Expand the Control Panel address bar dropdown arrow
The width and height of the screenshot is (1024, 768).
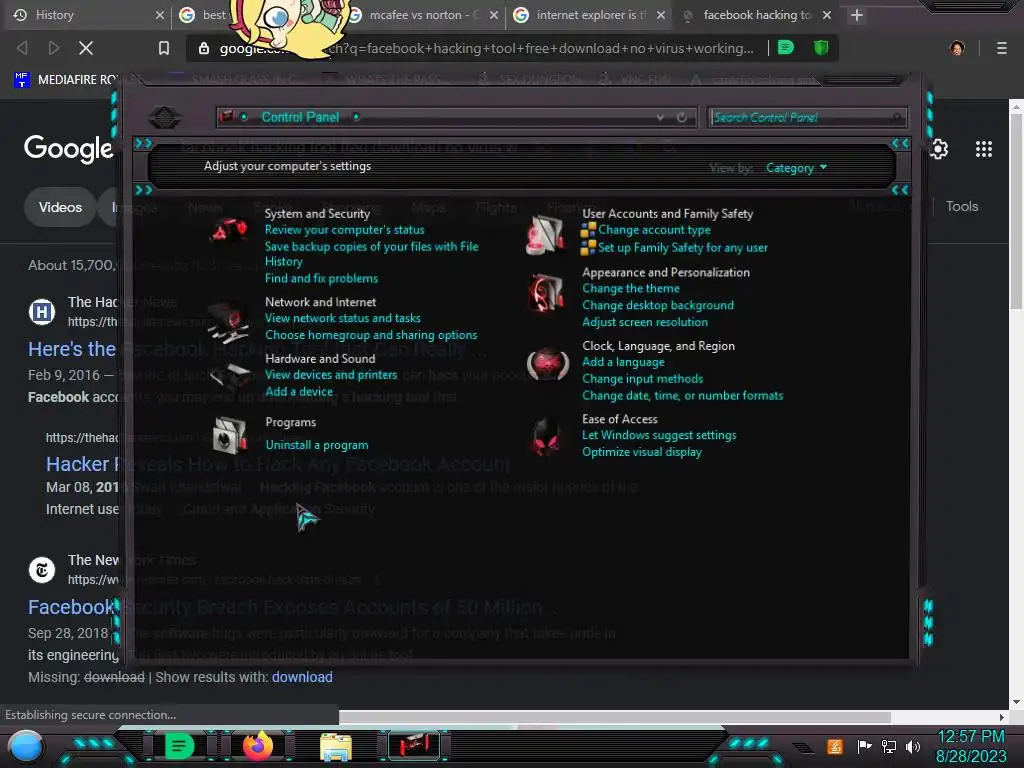(x=660, y=118)
